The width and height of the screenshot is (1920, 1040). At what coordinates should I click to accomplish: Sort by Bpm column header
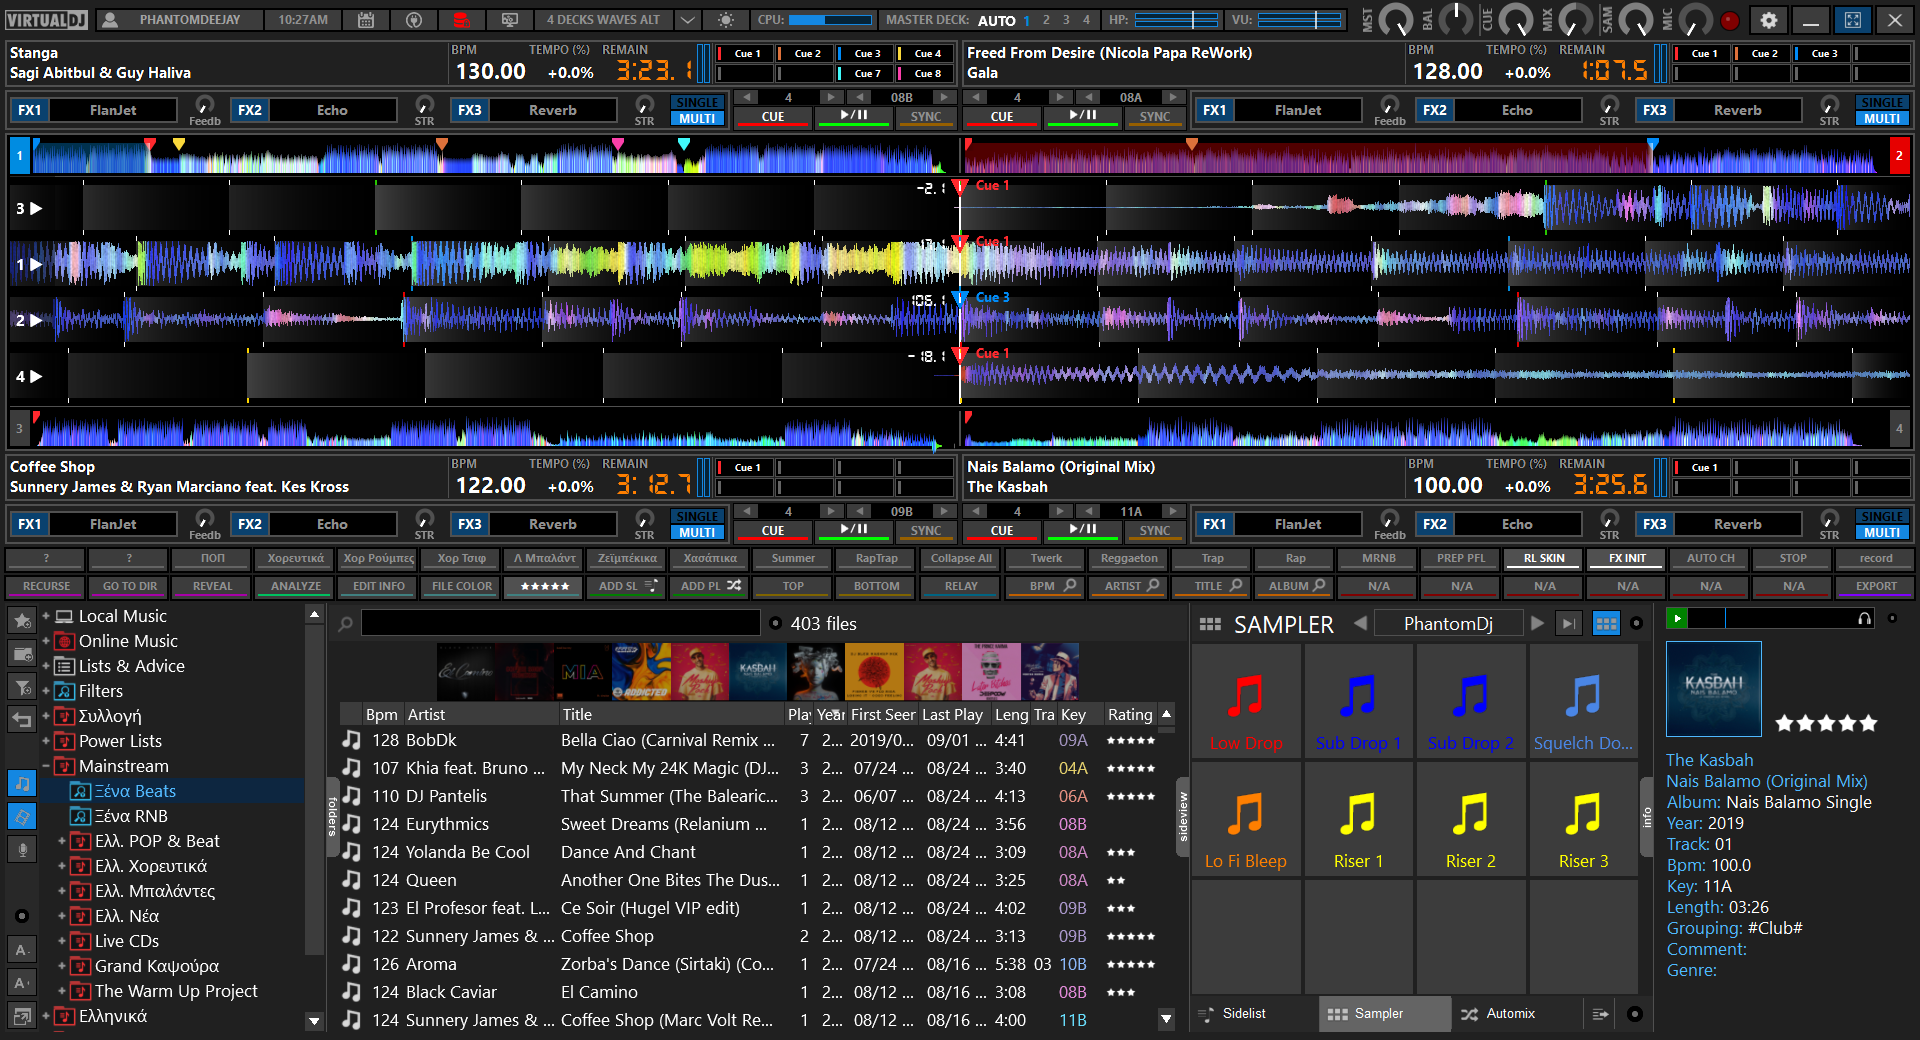(x=381, y=715)
